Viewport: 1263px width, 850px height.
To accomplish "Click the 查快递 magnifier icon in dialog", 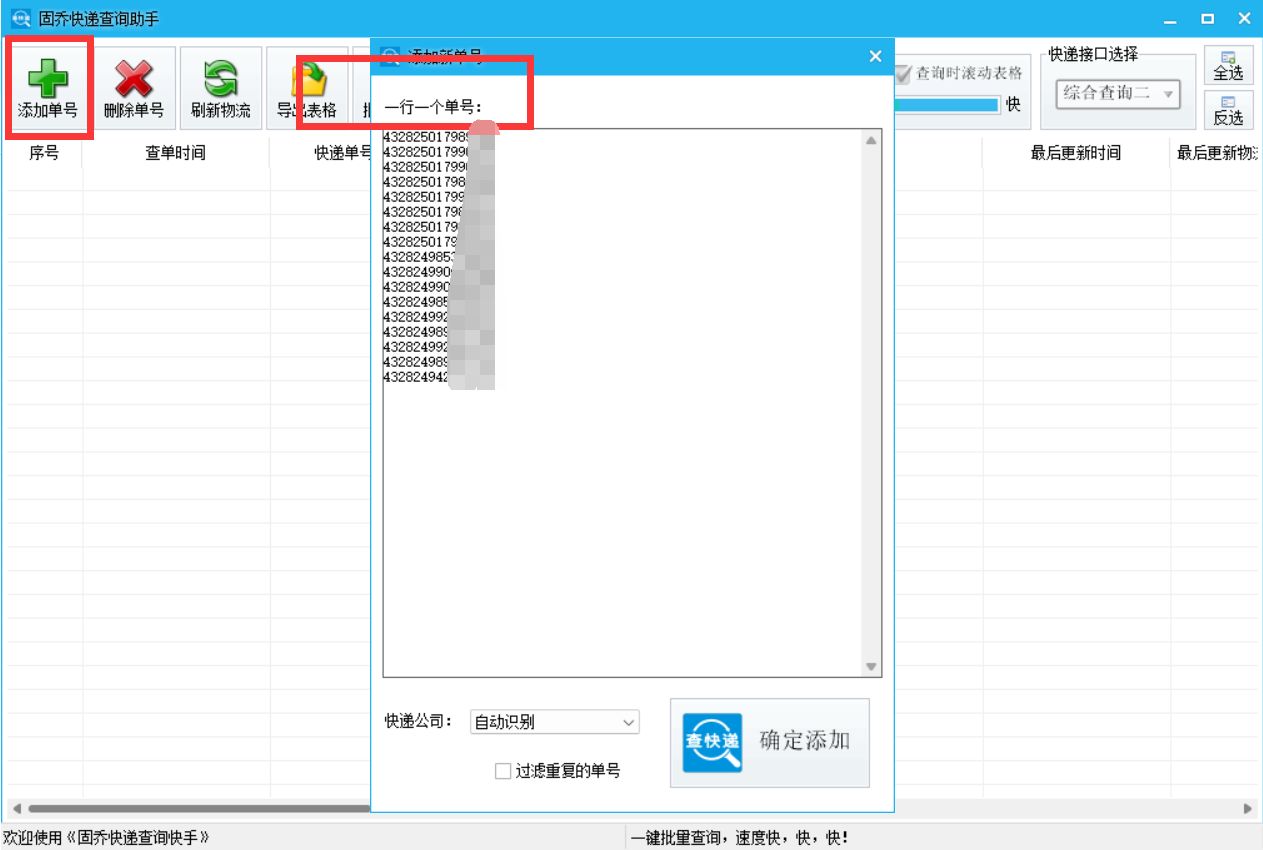I will tap(712, 743).
